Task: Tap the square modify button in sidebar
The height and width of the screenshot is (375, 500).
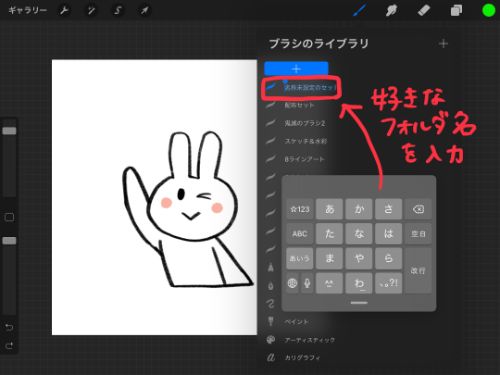Action: (x=9, y=217)
